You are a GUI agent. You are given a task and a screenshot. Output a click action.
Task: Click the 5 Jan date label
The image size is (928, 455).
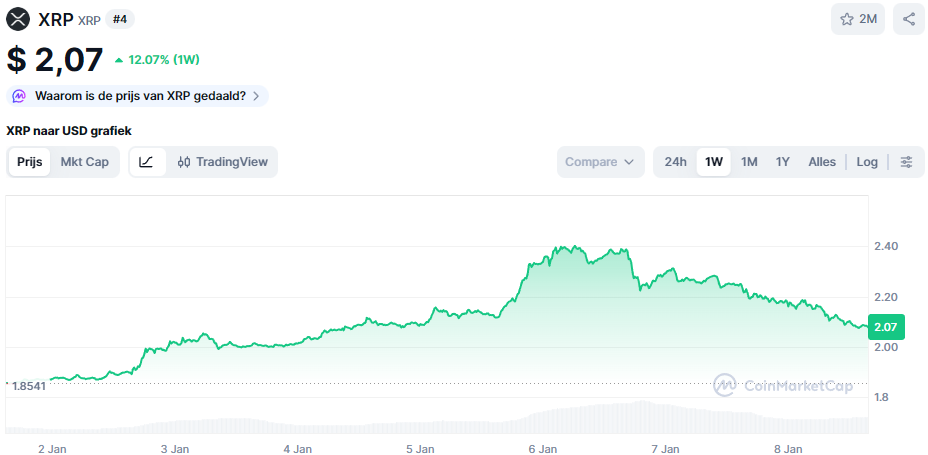421,449
